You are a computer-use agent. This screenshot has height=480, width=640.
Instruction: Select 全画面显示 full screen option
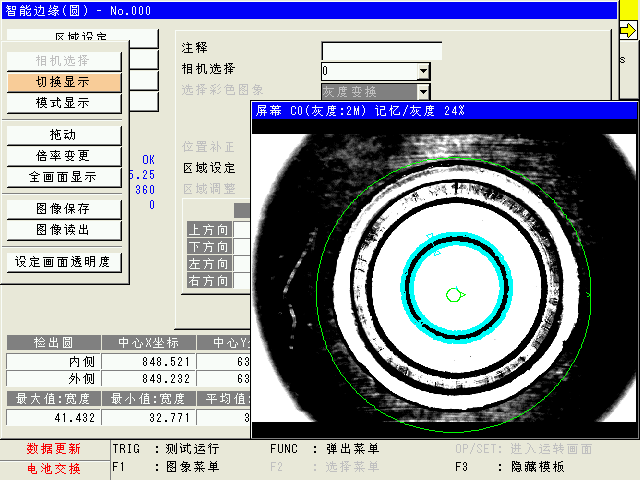pyautogui.click(x=63, y=177)
